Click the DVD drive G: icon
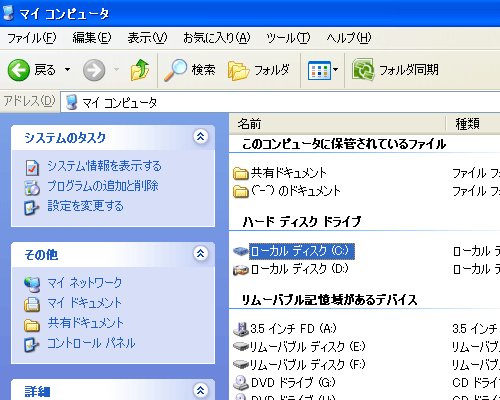500x400 pixels. coord(241,383)
